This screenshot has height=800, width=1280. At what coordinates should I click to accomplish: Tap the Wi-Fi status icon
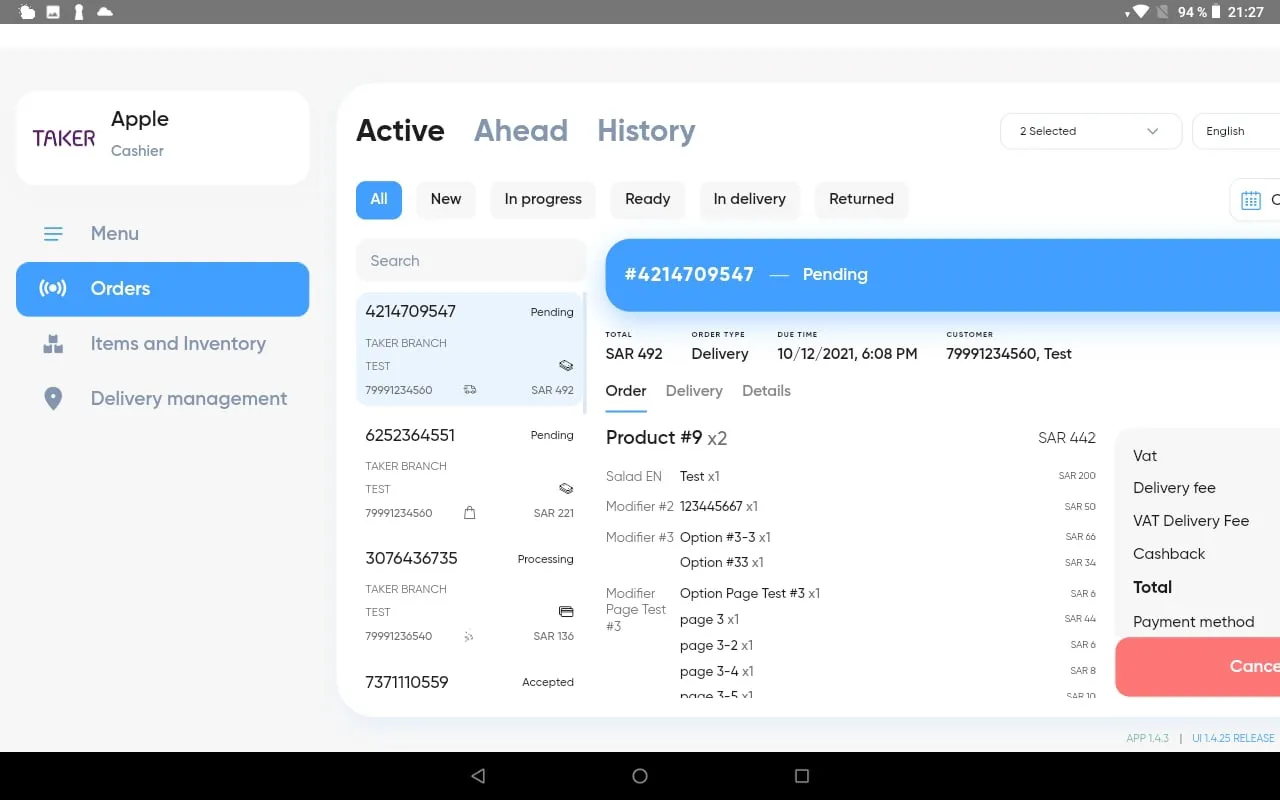(x=1140, y=12)
